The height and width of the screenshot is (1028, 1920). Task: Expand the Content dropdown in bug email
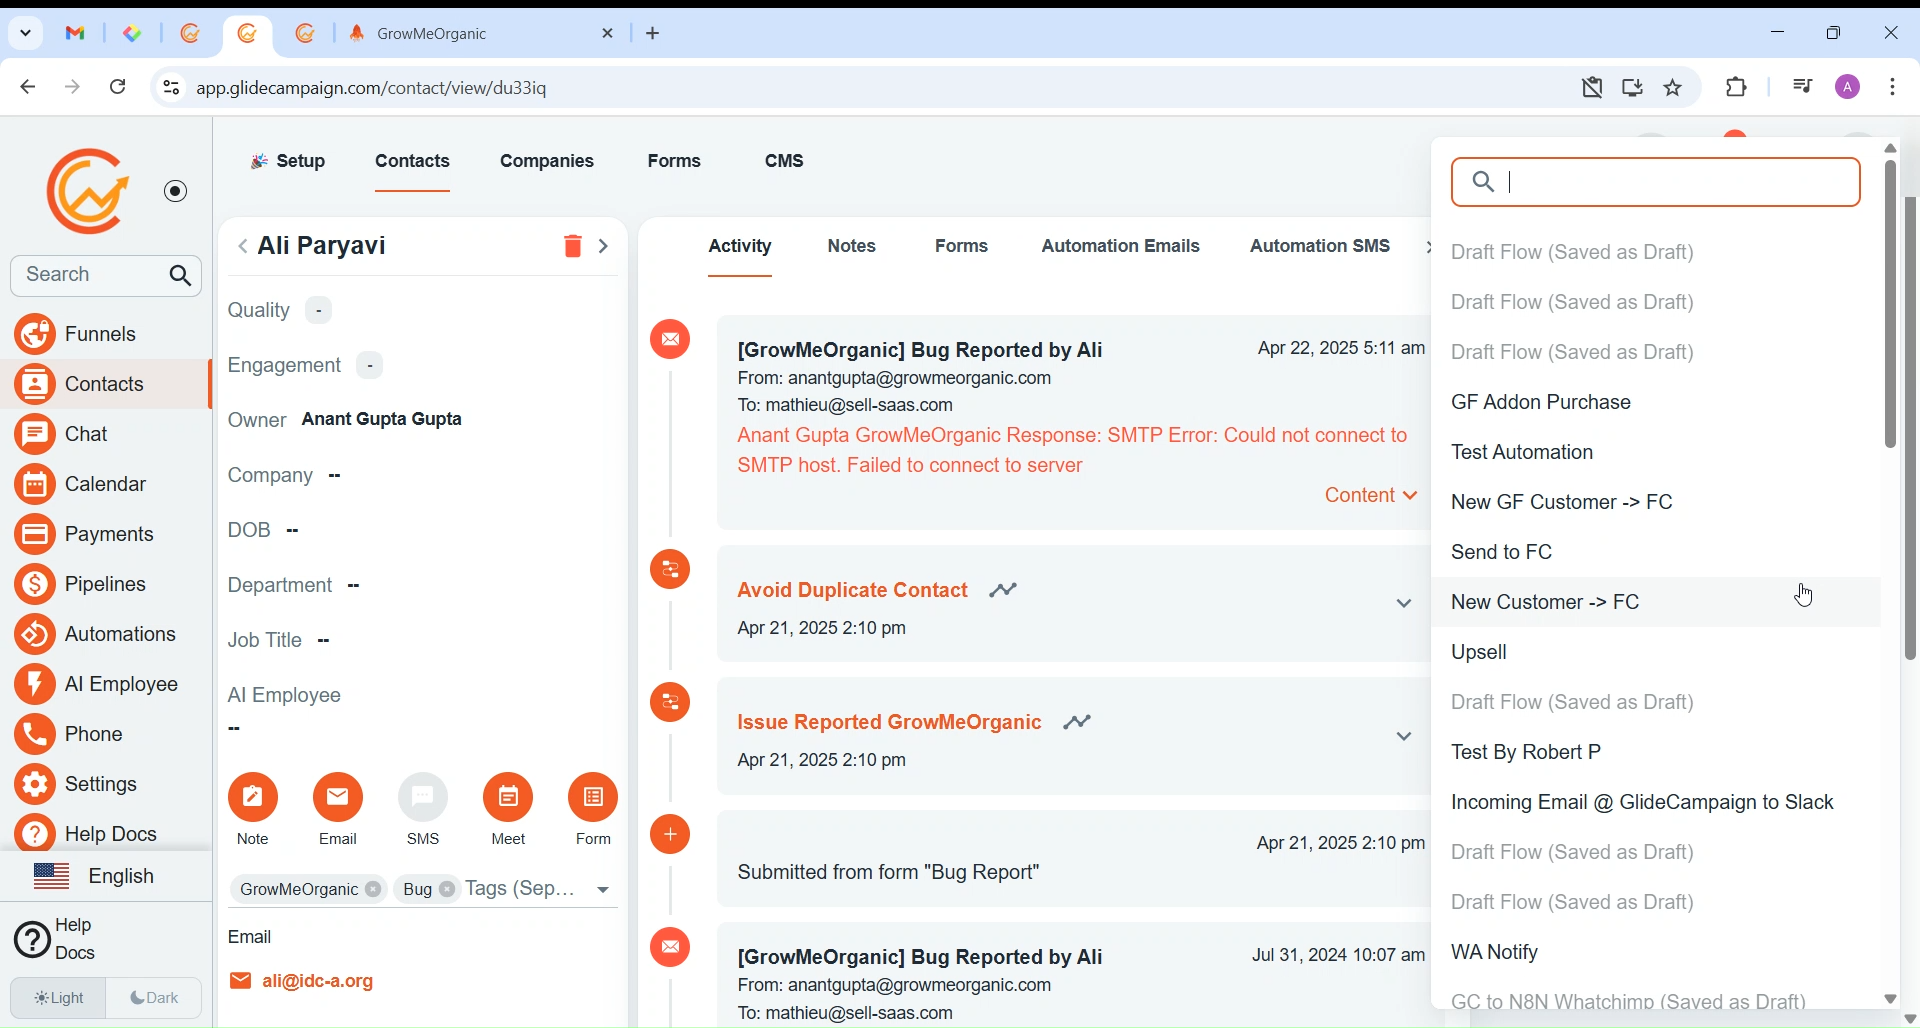[x=1371, y=497]
